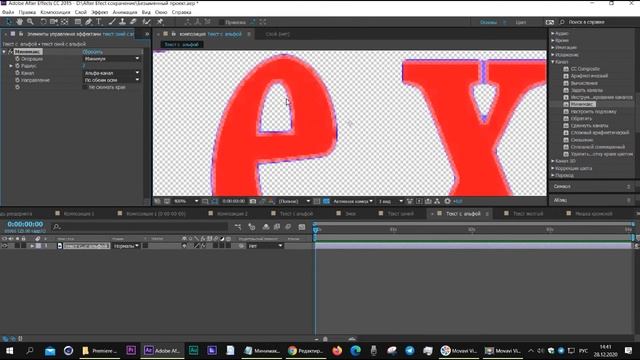
Task: Open the composition flowchart icon in viewer
Action: [437, 201]
